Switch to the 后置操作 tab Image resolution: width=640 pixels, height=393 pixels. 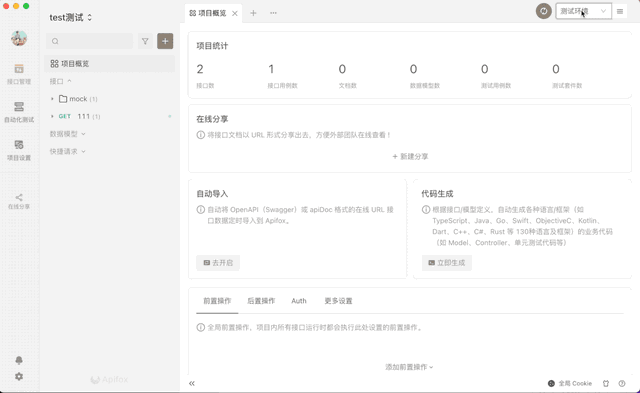261,301
